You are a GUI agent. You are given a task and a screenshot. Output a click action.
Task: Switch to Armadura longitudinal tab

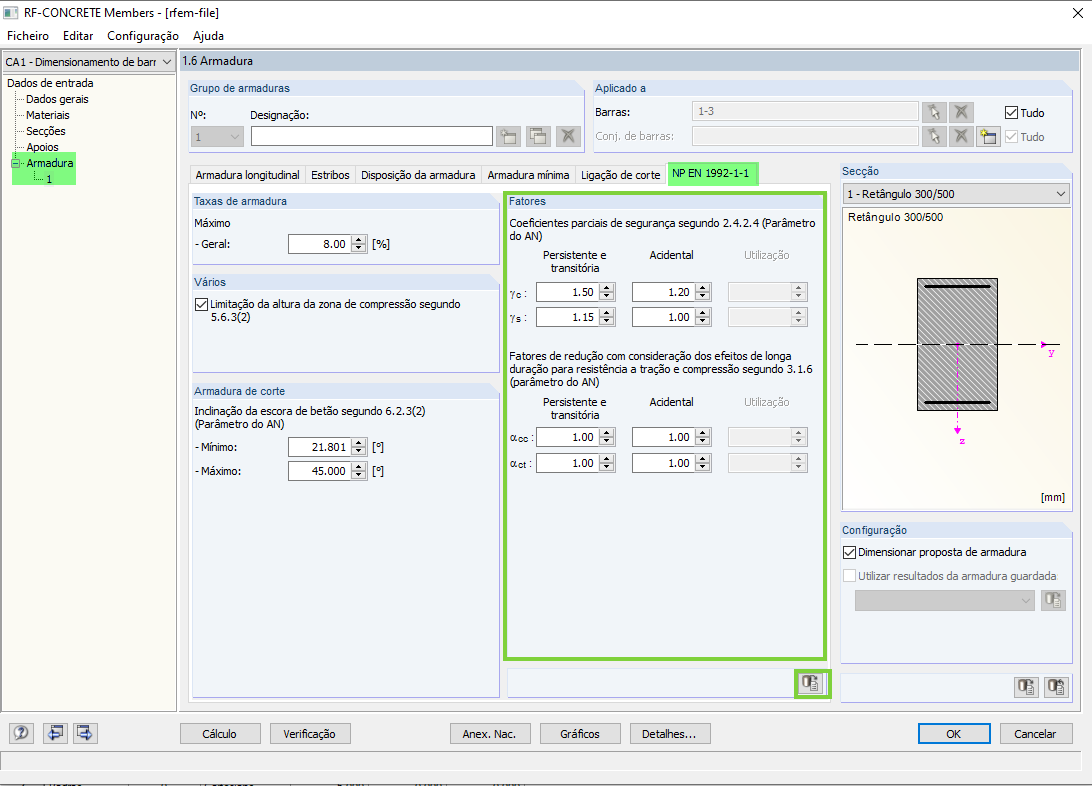247,175
